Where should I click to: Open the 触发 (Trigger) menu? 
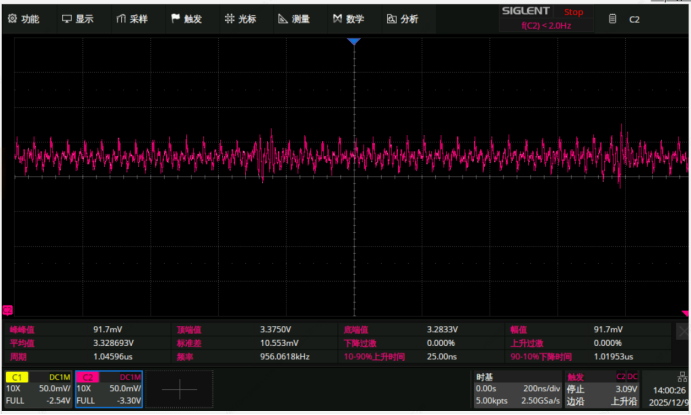[x=186, y=19]
